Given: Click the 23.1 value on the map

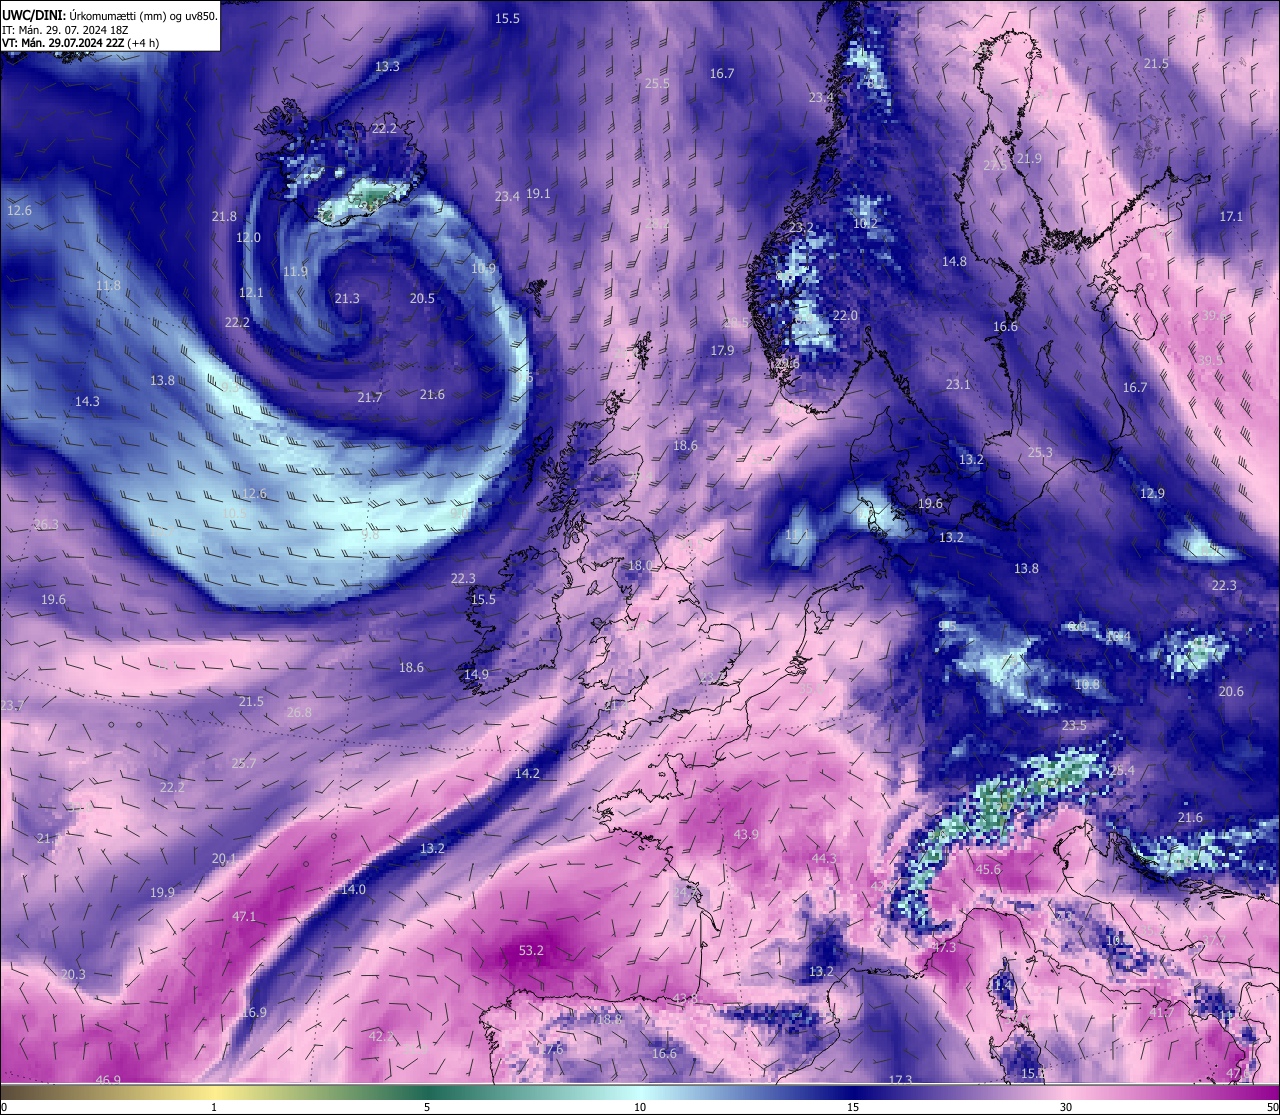Looking at the screenshot, I should 958,384.
